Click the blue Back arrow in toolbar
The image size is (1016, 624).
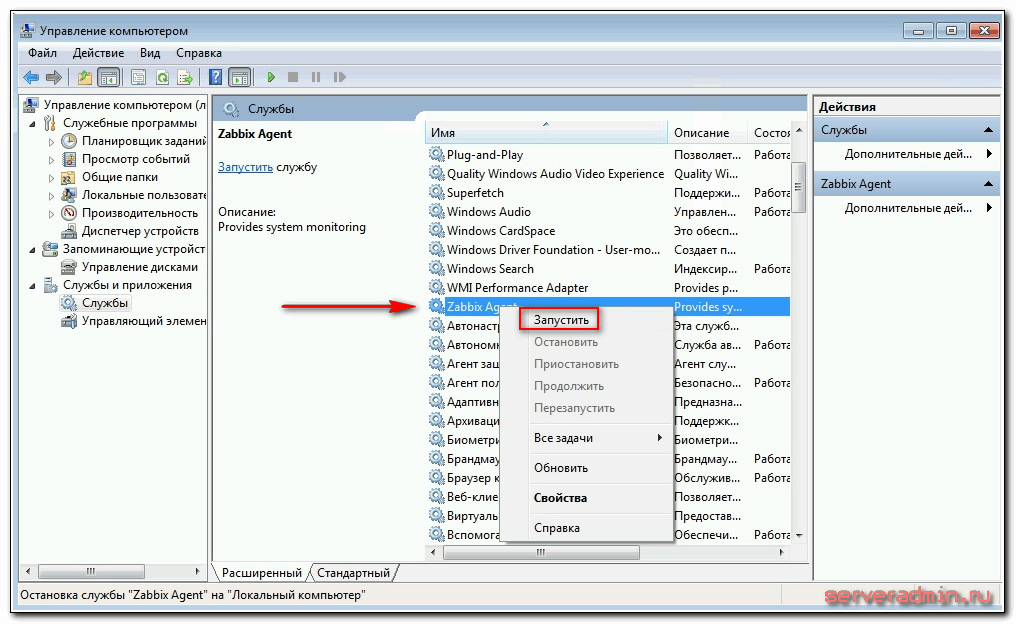pos(31,77)
